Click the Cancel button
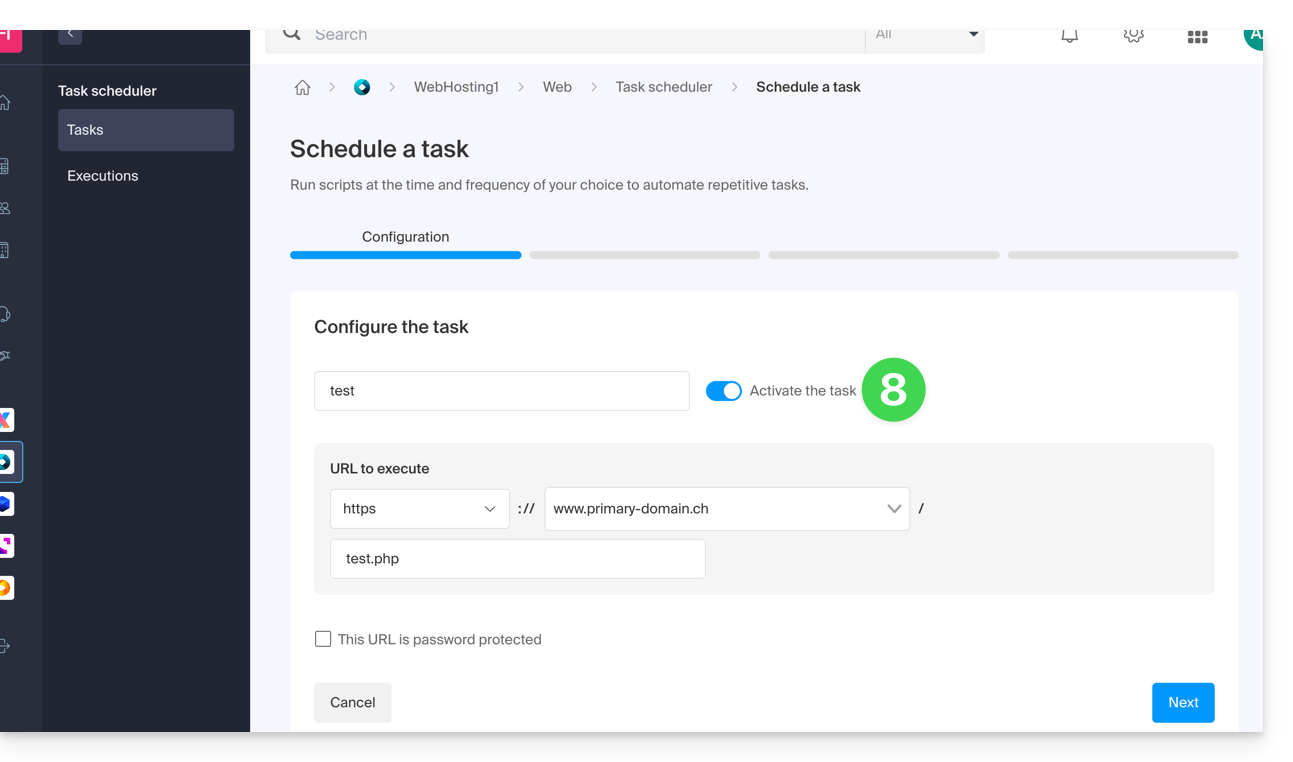1293x762 pixels. [352, 703]
